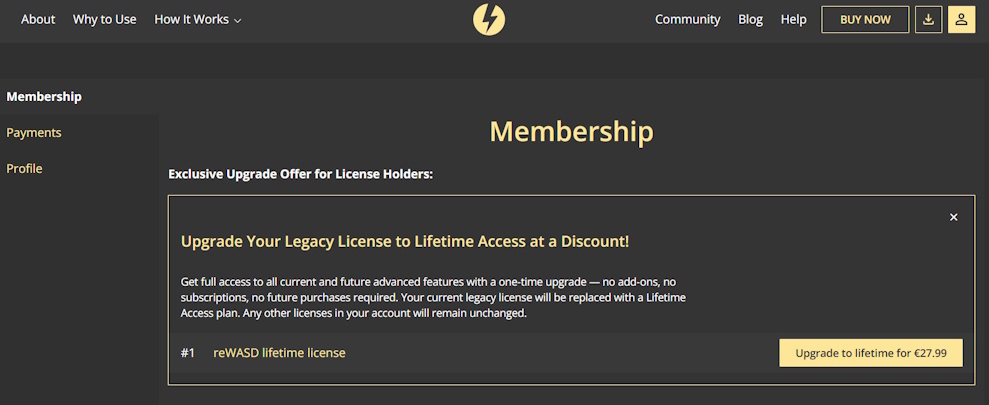Image resolution: width=989 pixels, height=405 pixels.
Task: Open the user account icon
Action: [961, 20]
